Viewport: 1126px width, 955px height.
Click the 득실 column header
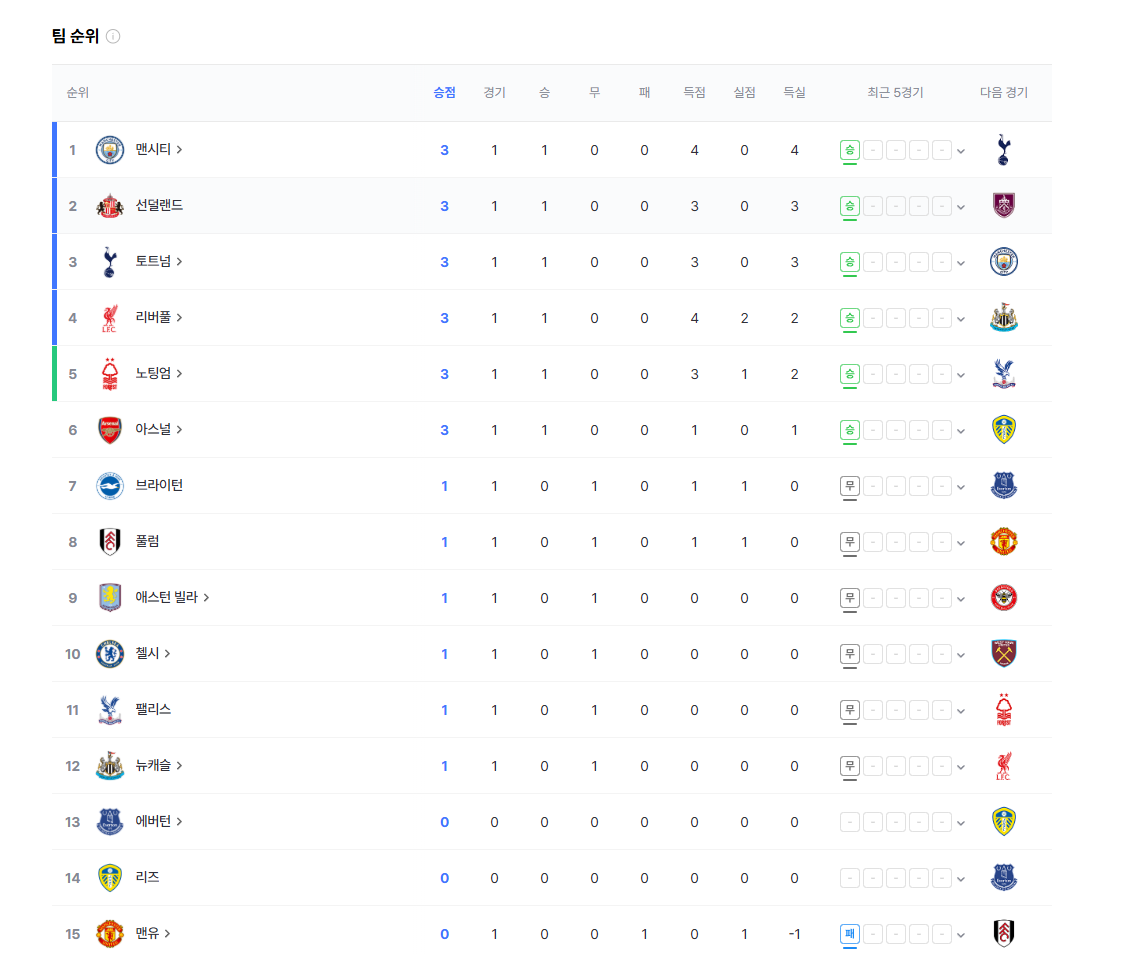[x=794, y=93]
